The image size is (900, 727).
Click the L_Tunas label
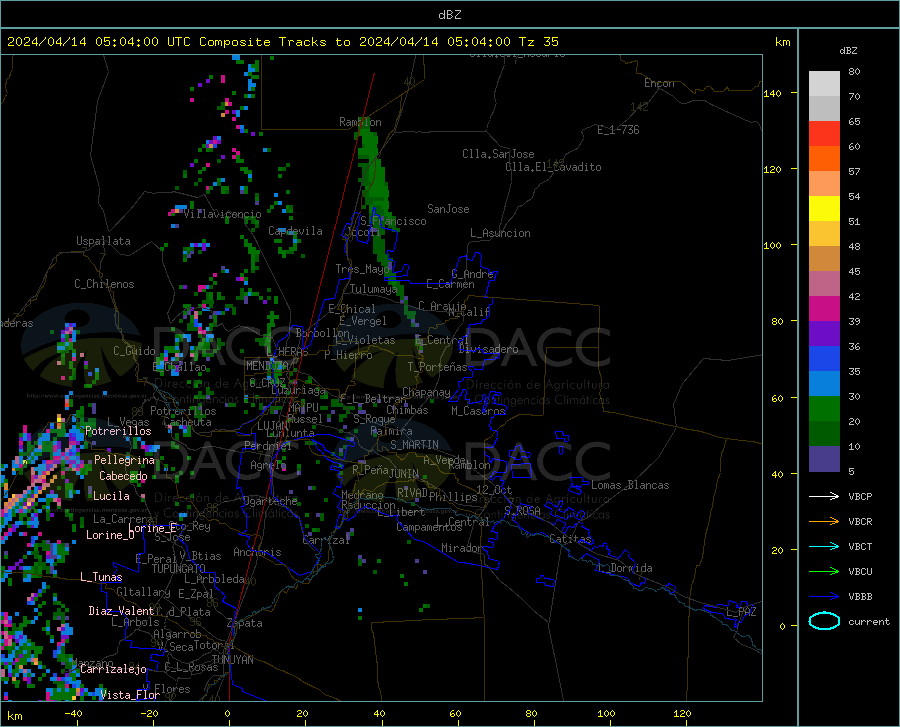(101, 577)
